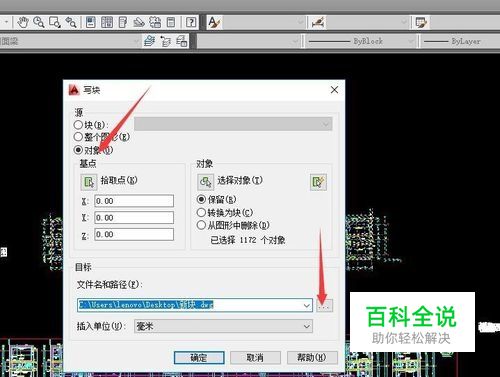
Task: Open the dimension style dropdown in toolbar
Action: coord(368,22)
